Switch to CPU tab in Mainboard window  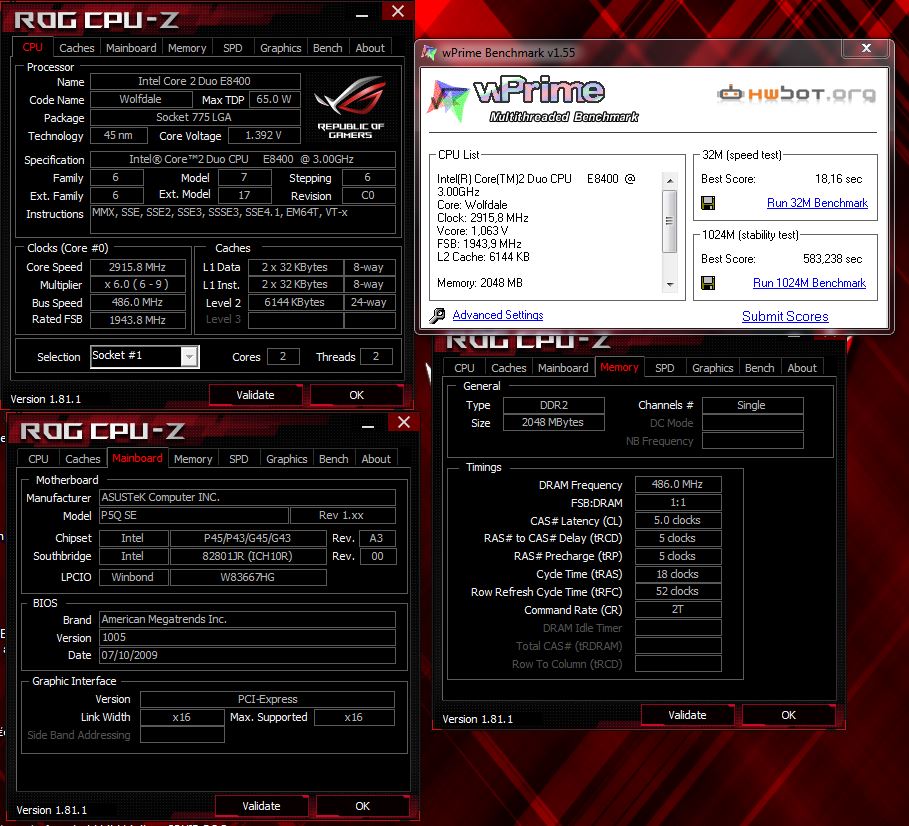tap(38, 459)
